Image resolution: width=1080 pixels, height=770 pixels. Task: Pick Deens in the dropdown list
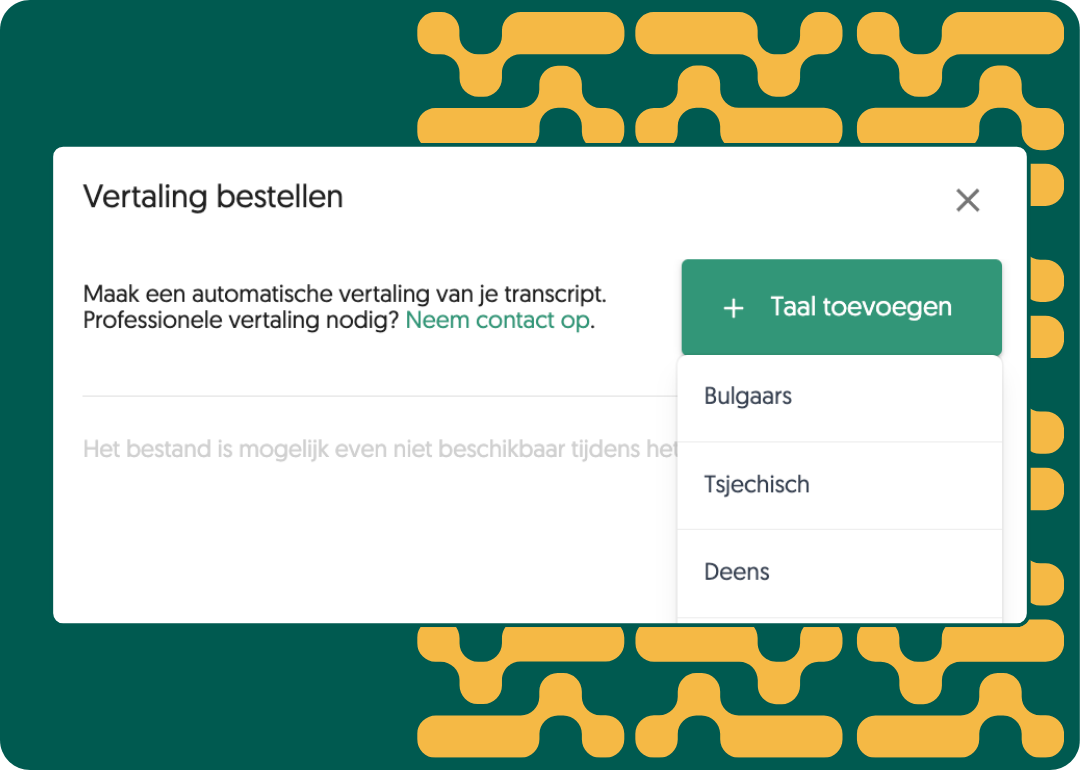[x=840, y=573]
